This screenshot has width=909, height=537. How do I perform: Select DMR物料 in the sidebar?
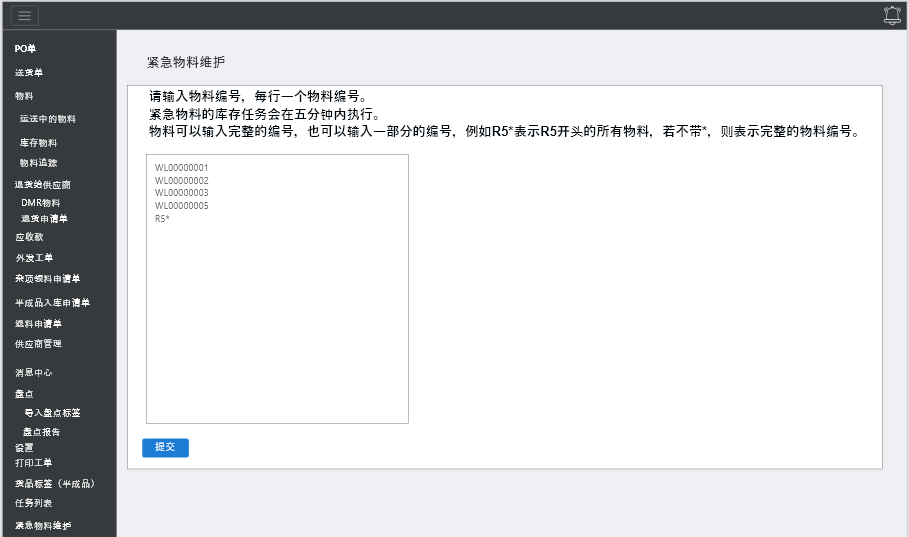(x=41, y=203)
